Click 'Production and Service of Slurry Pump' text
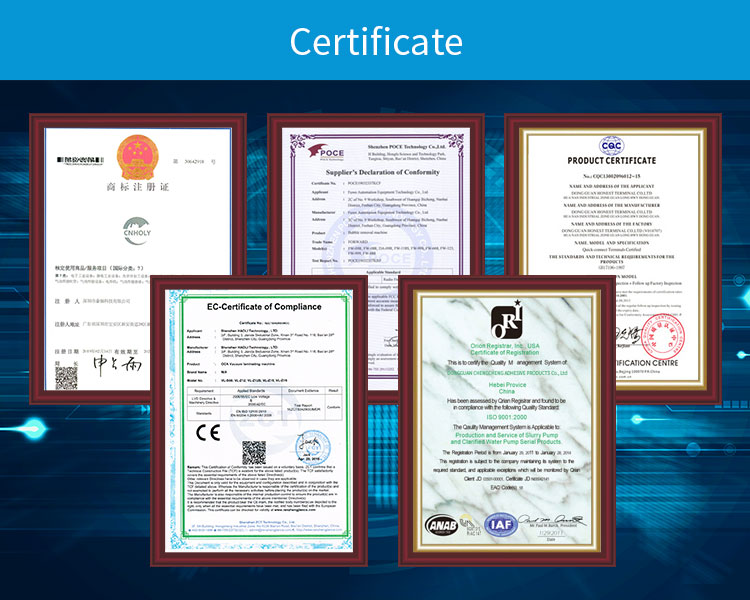750x600 pixels. [x=507, y=435]
